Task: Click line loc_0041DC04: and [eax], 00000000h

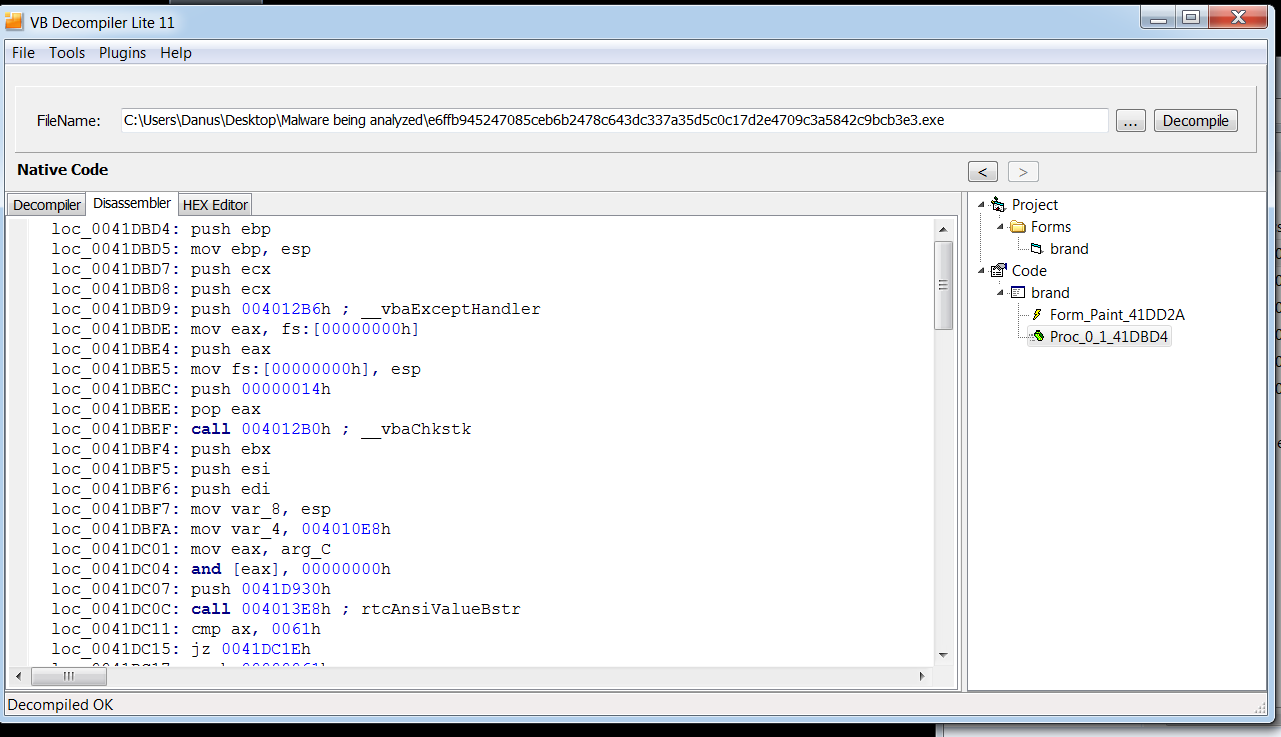Action: click(221, 569)
